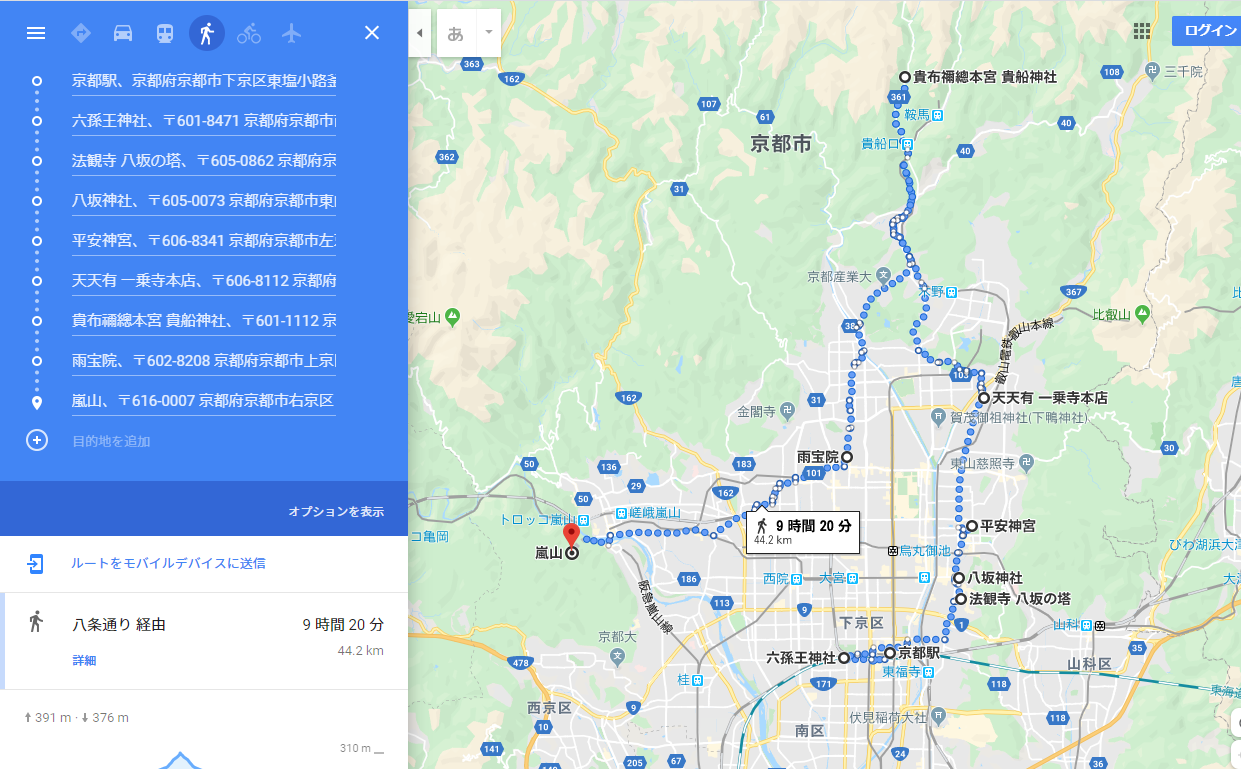This screenshot has width=1241, height=769.
Task: Click the 京都市 city label
Action: pyautogui.click(x=781, y=144)
